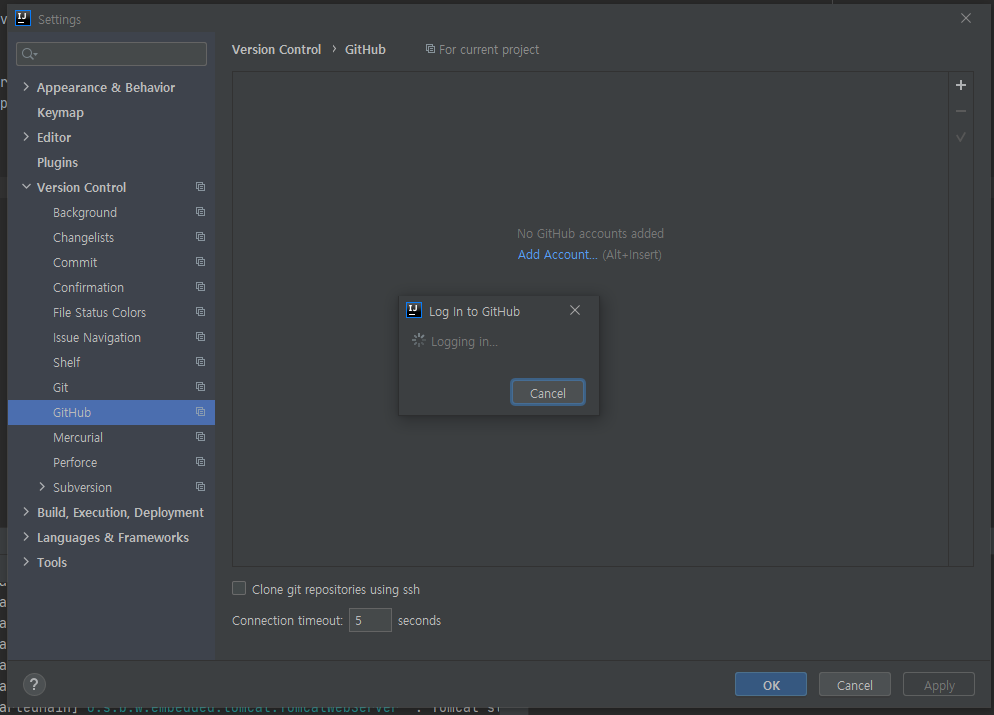
Task: Click project-level icon beside Background
Action: (200, 212)
